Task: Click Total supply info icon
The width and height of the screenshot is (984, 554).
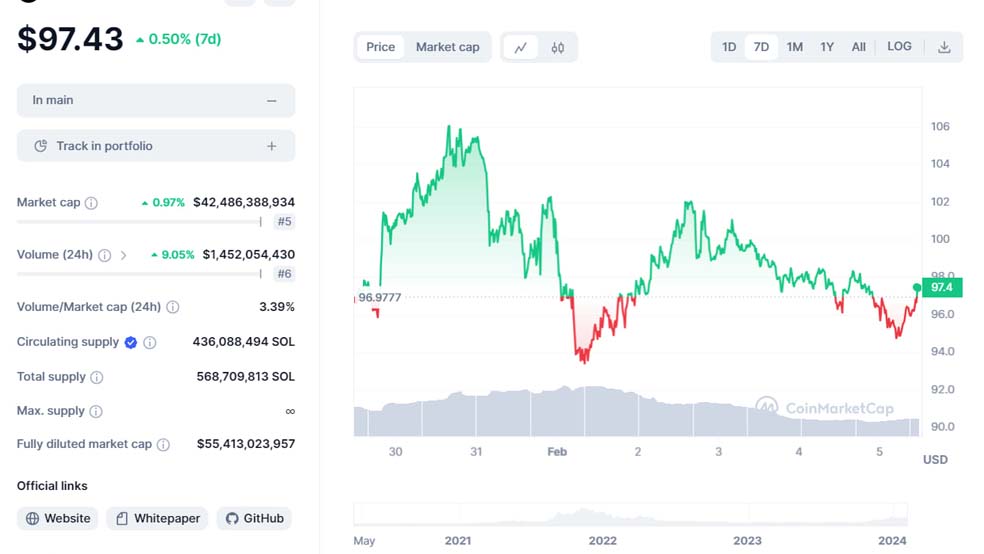Action: (97, 377)
